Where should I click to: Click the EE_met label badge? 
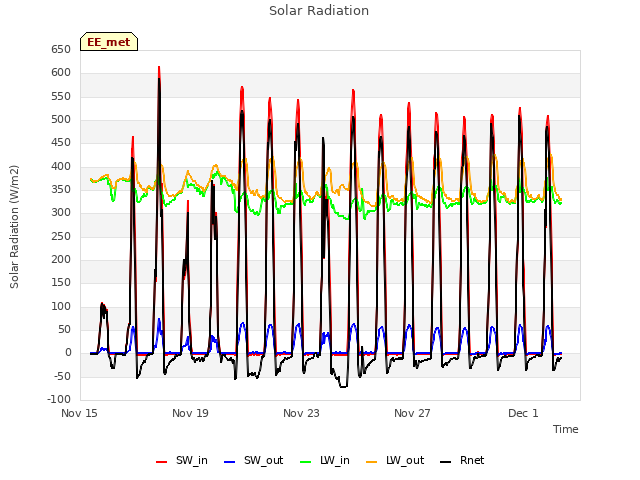109,42
